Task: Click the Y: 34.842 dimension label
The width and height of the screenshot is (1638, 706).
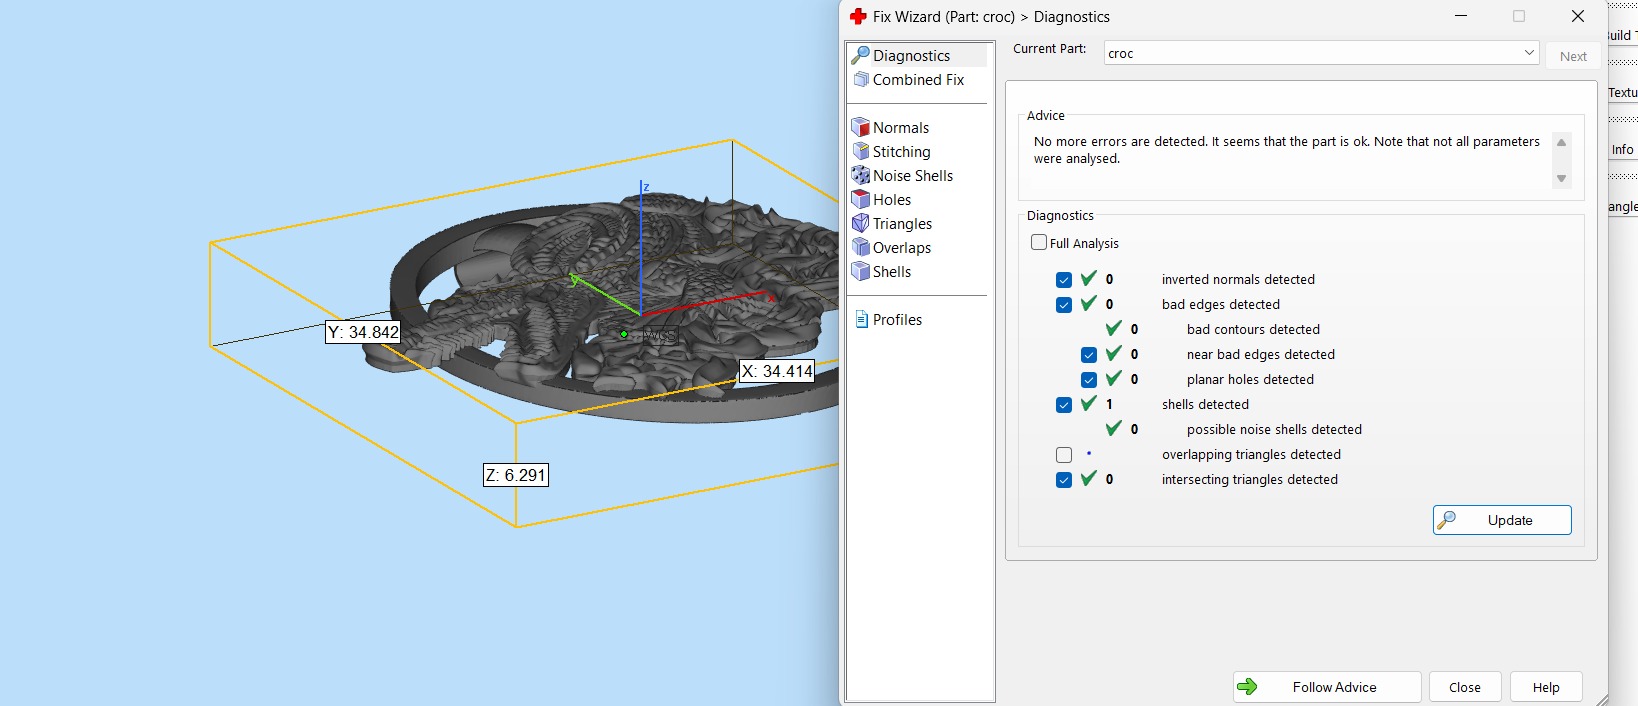Action: (x=363, y=332)
